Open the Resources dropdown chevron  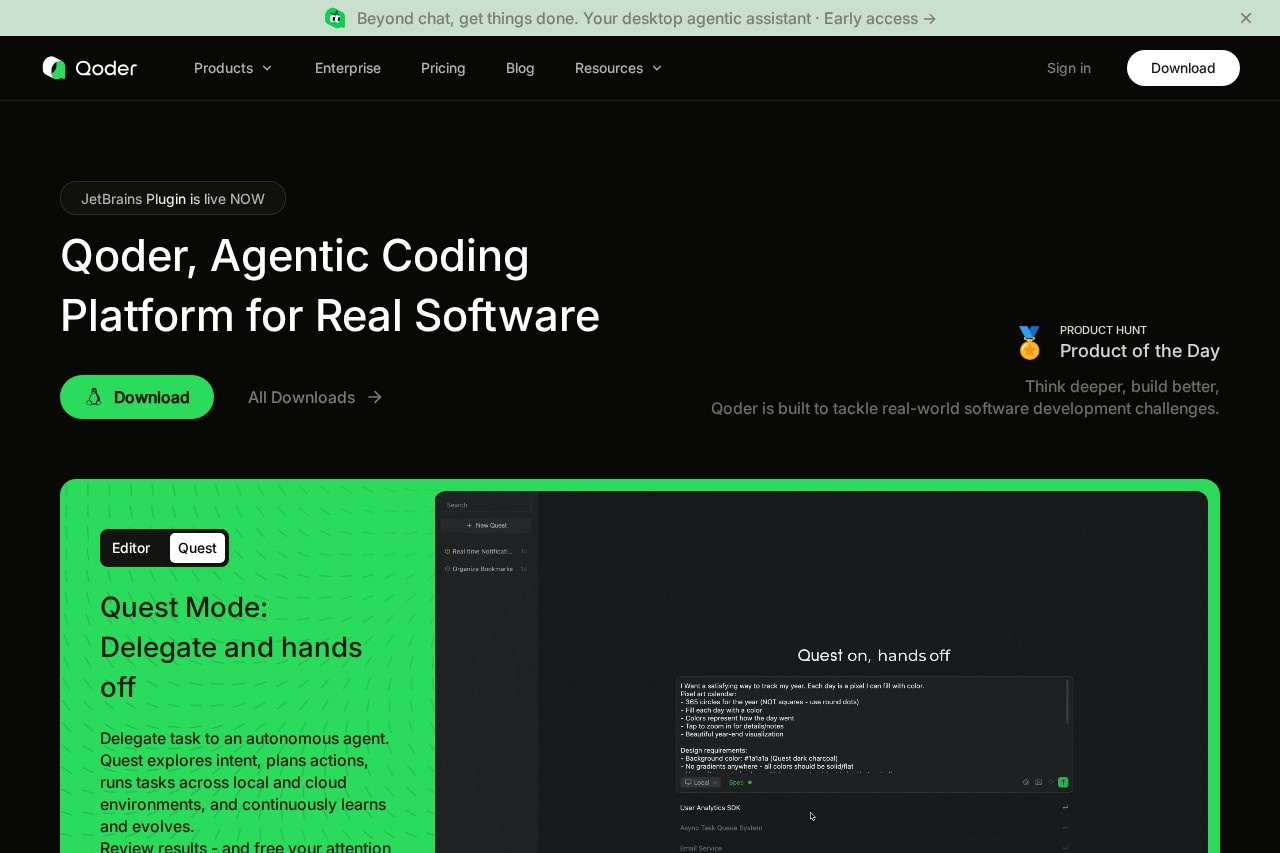click(657, 68)
